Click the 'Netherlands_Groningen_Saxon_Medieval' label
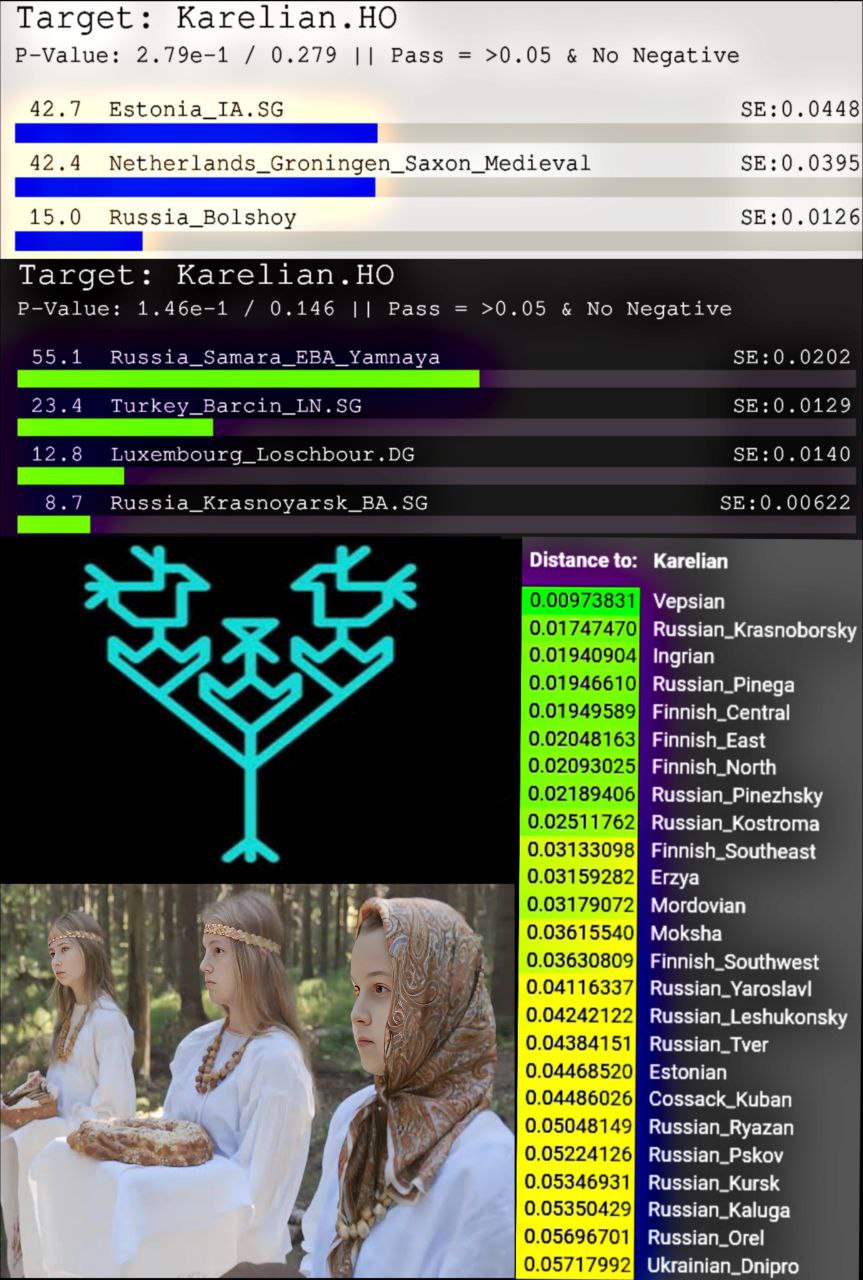863x1280 pixels. point(350,163)
